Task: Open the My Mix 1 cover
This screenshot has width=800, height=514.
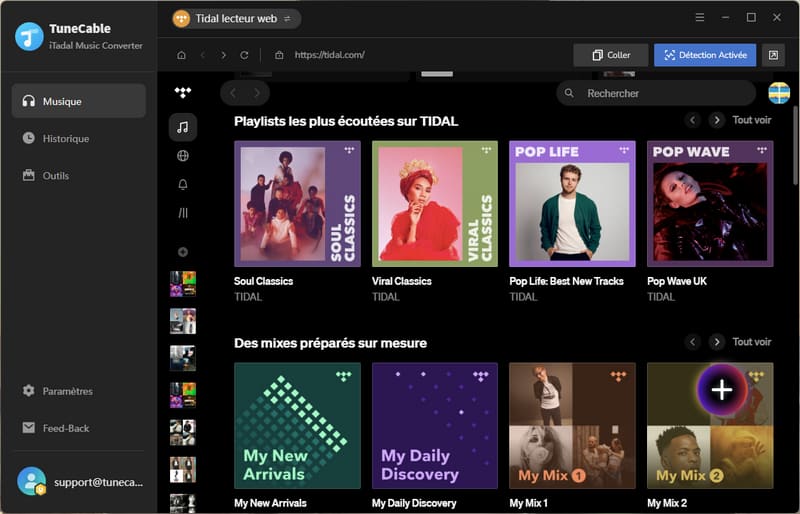Action: (x=572, y=426)
